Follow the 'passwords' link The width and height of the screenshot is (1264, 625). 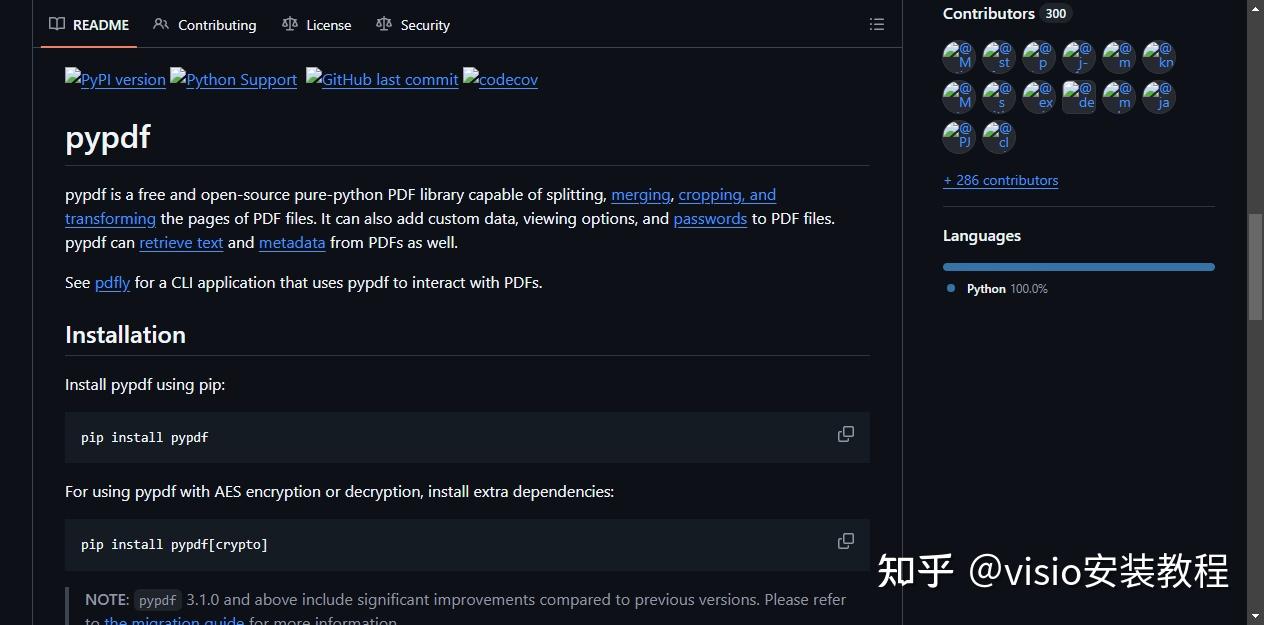tap(710, 219)
